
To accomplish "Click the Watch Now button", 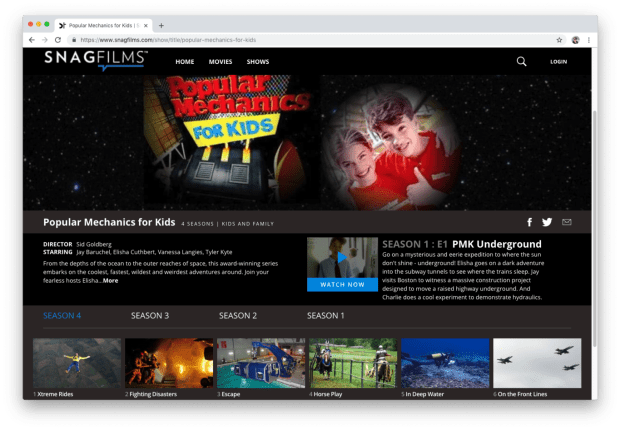I will 342,285.
